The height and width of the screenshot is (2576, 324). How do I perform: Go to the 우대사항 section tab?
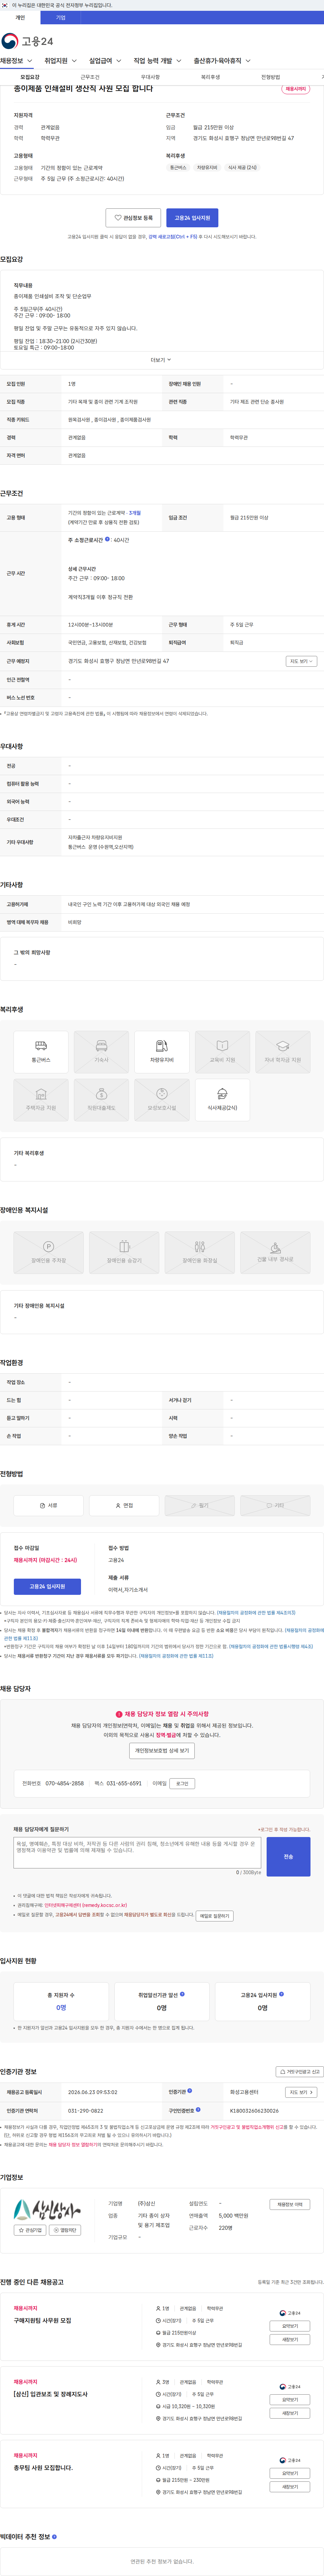(x=150, y=77)
